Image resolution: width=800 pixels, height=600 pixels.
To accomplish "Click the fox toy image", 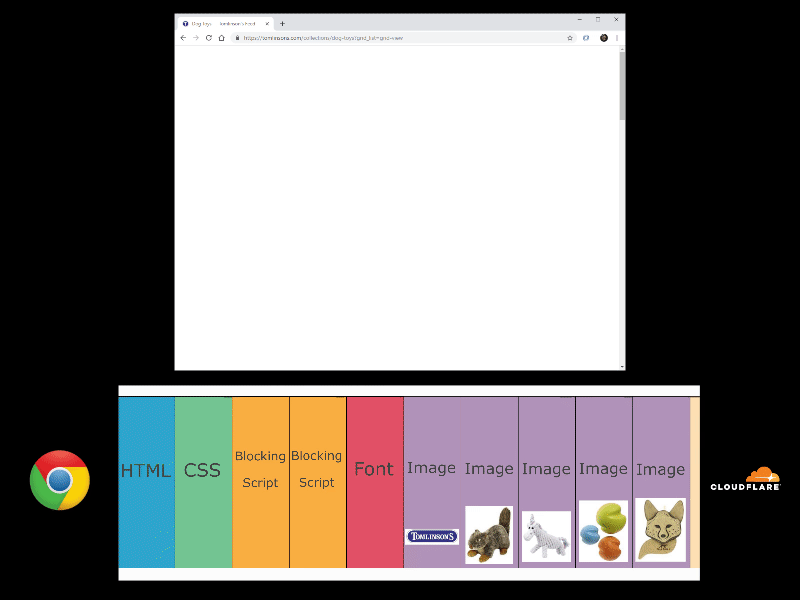I will 660,530.
